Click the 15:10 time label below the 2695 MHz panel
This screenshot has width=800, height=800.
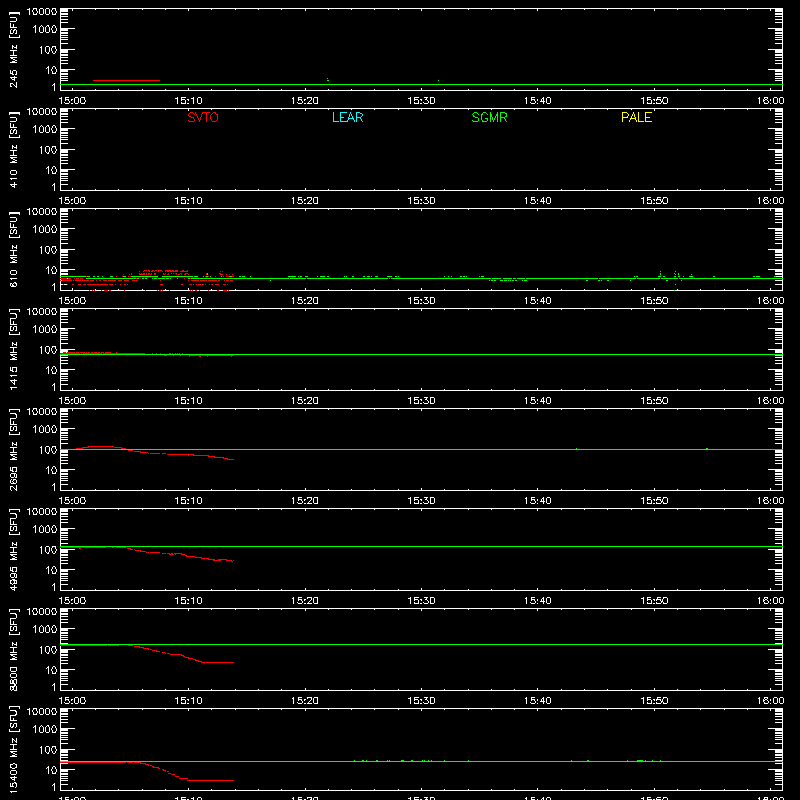pos(188,501)
